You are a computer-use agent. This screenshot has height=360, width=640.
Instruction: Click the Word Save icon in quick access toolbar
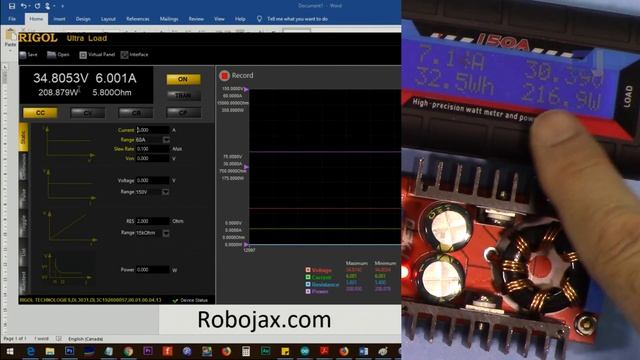[12, 6]
